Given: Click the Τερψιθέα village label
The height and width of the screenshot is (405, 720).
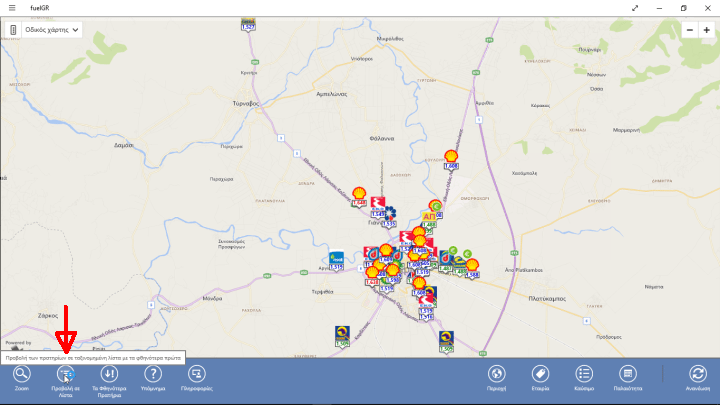Looking at the screenshot, I should pyautogui.click(x=322, y=292).
